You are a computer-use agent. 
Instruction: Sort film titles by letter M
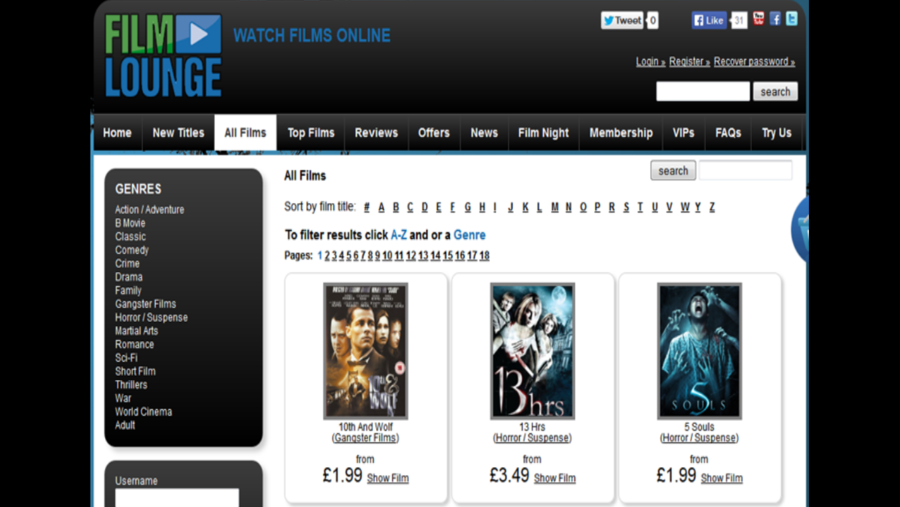coord(554,207)
